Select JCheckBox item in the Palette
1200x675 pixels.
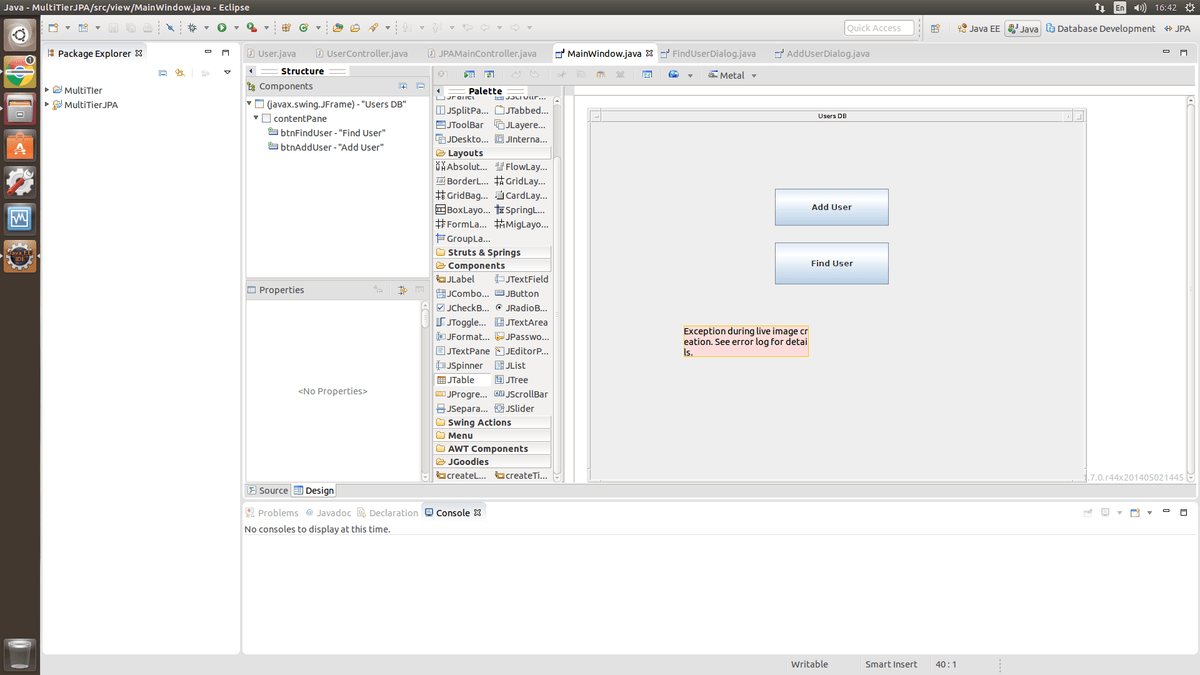click(x=462, y=308)
